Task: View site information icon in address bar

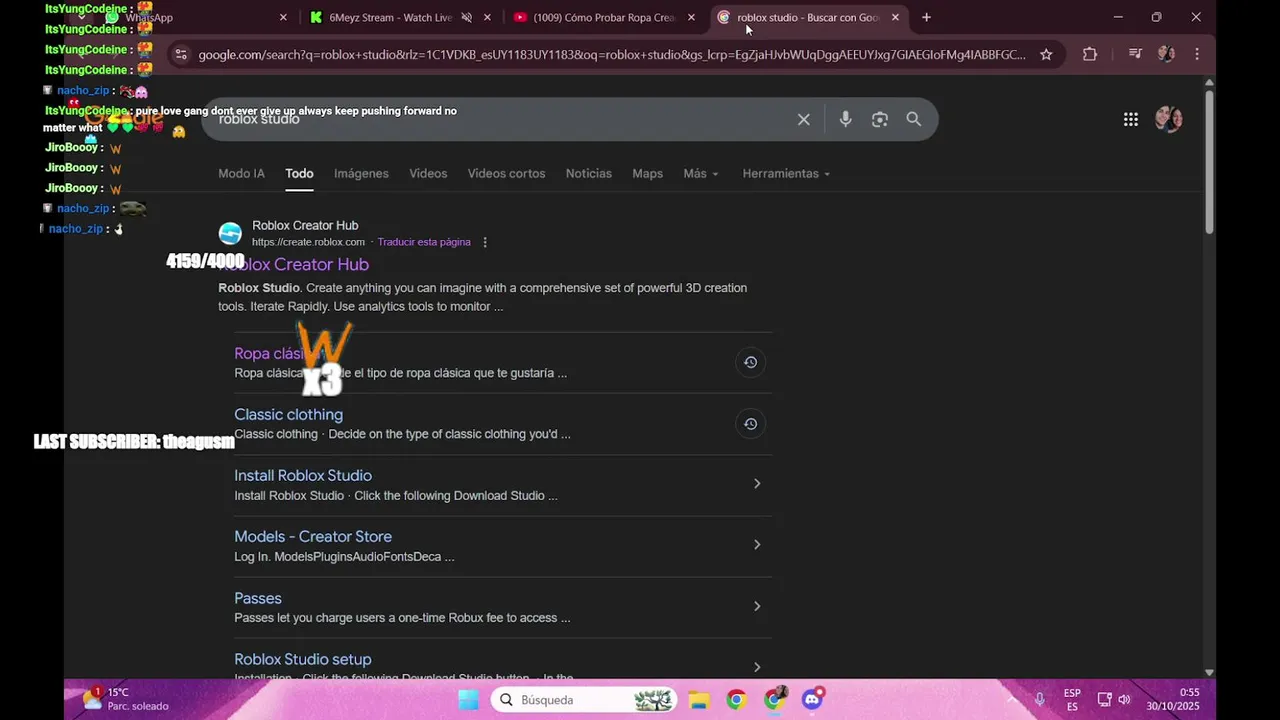Action: [181, 55]
